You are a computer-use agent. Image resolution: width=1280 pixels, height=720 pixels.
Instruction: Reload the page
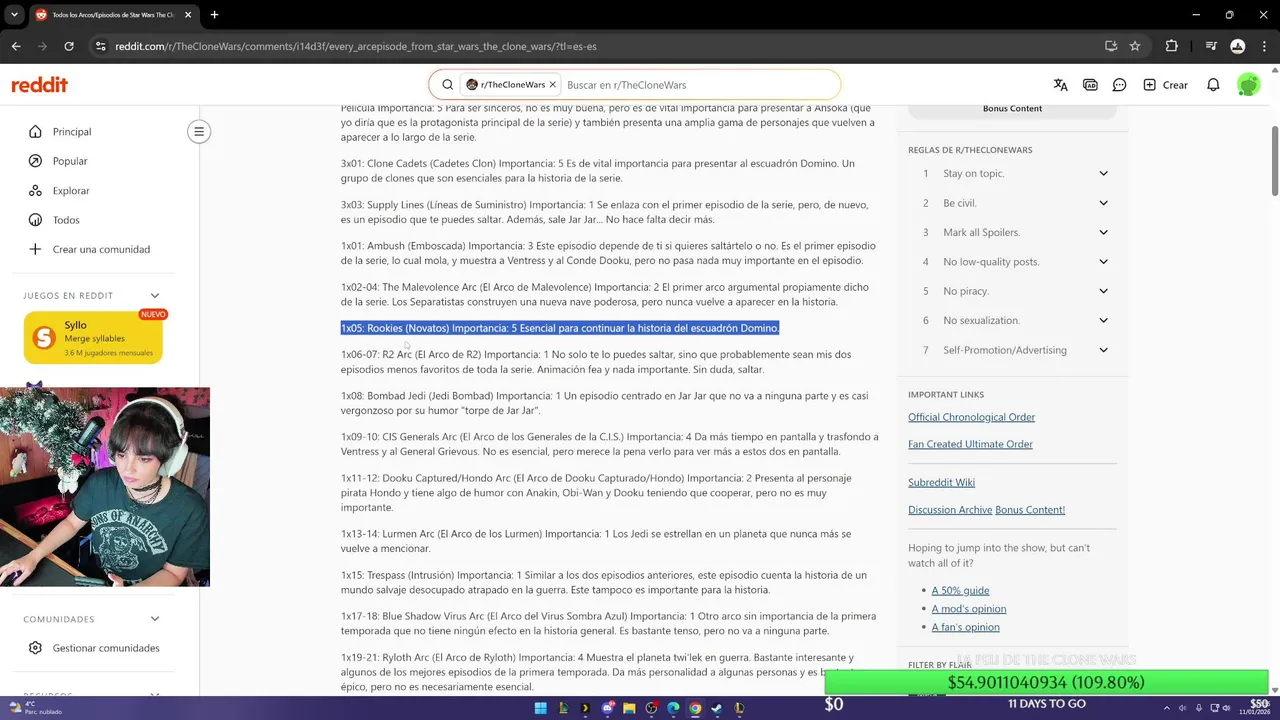(69, 46)
